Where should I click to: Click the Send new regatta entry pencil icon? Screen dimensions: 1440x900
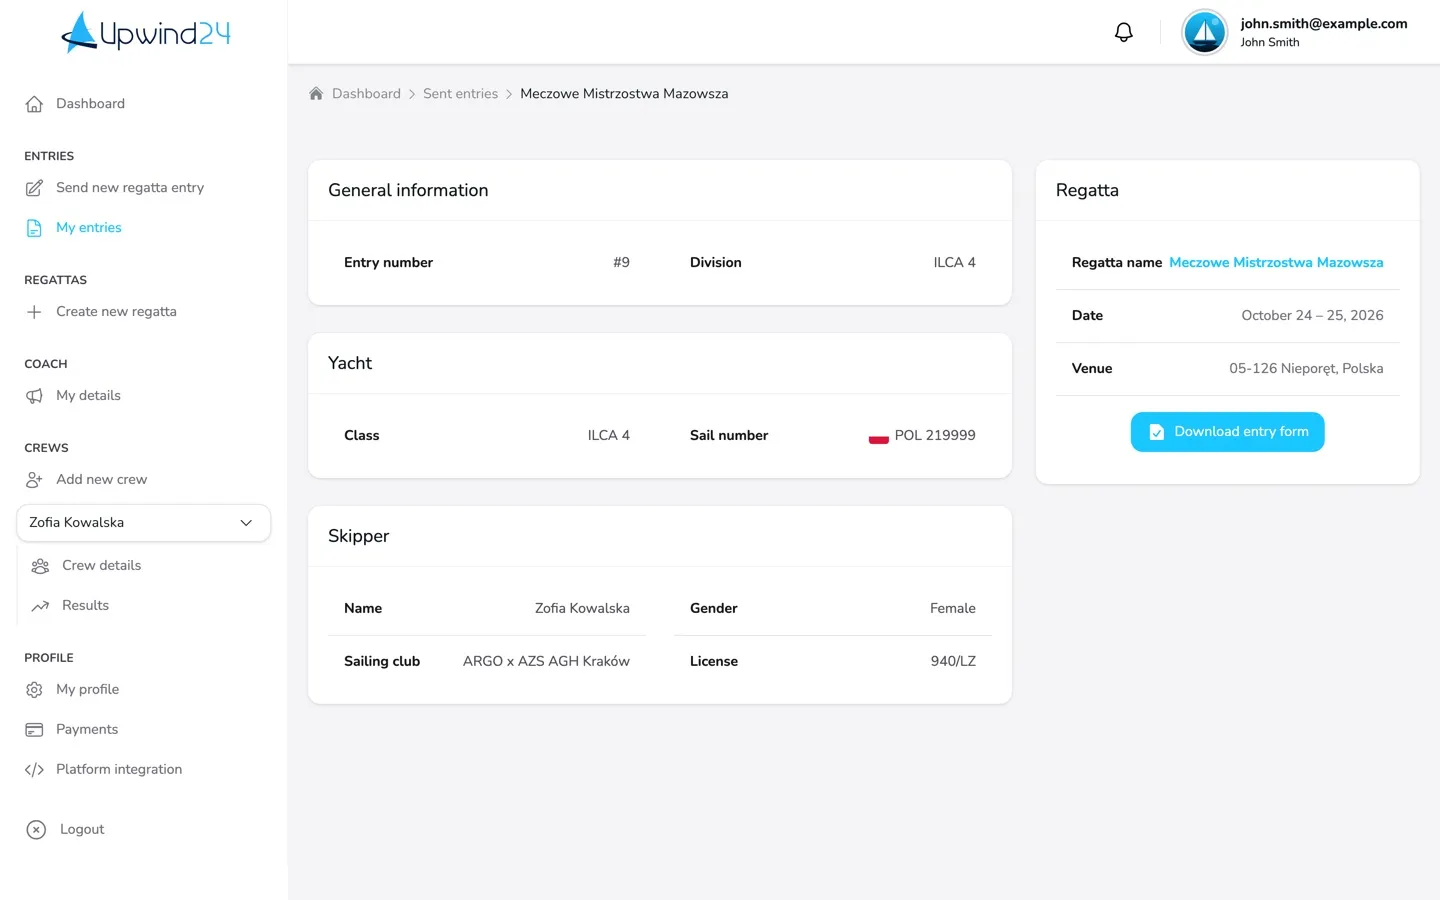(34, 188)
